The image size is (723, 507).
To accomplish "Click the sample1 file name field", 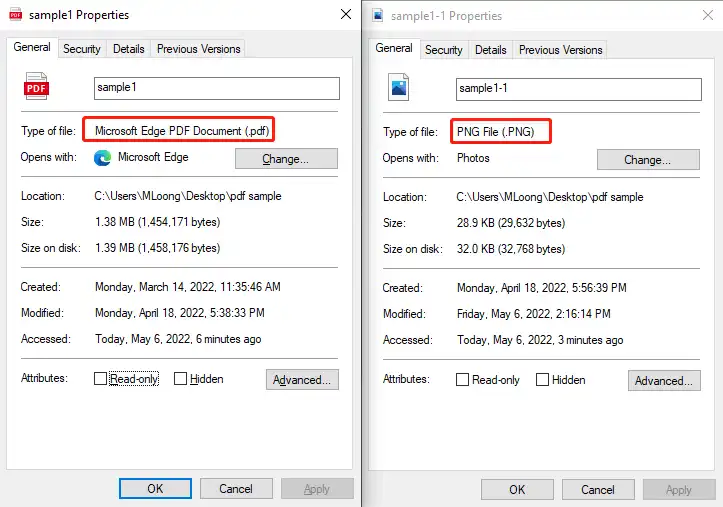I will coord(216,88).
